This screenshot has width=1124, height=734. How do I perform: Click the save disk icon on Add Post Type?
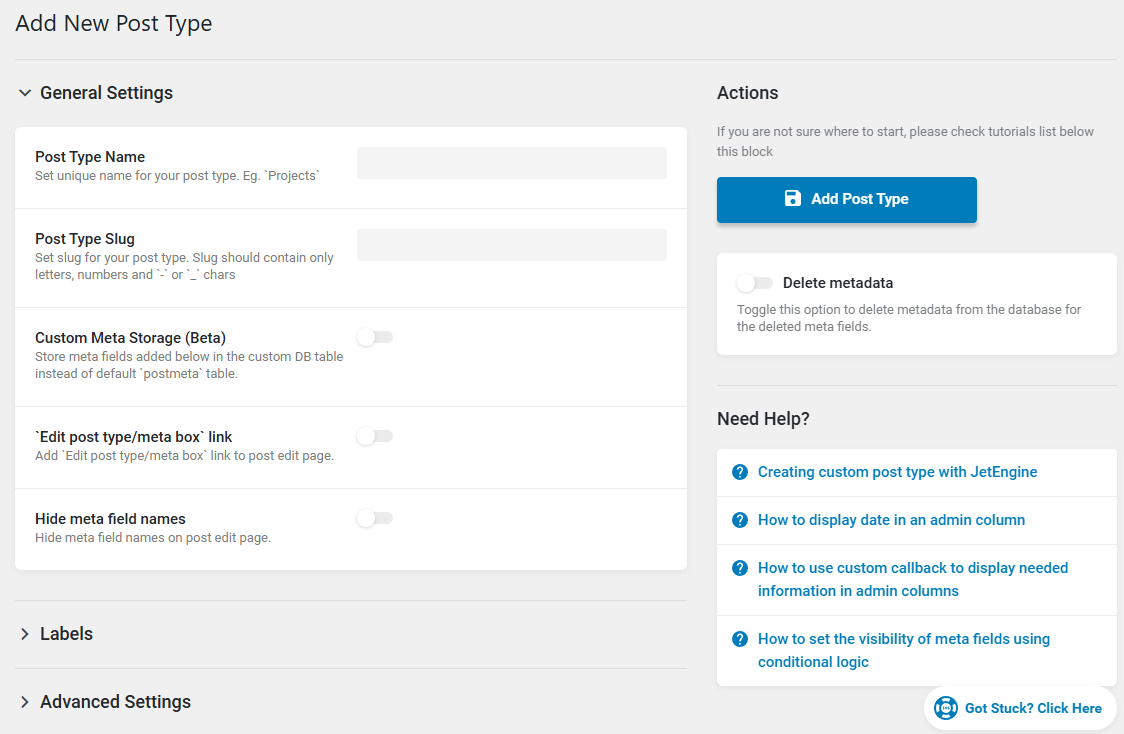click(x=792, y=199)
